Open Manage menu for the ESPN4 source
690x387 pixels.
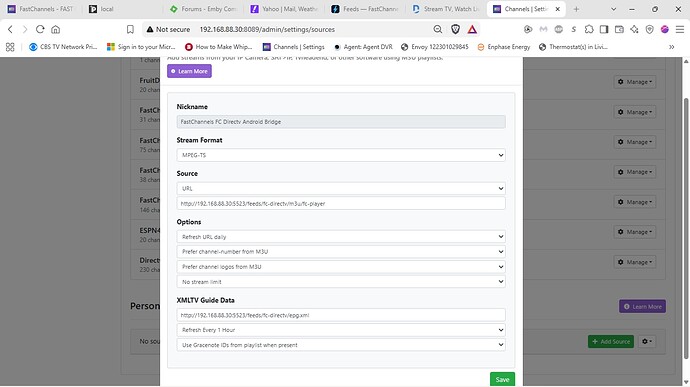(x=635, y=232)
